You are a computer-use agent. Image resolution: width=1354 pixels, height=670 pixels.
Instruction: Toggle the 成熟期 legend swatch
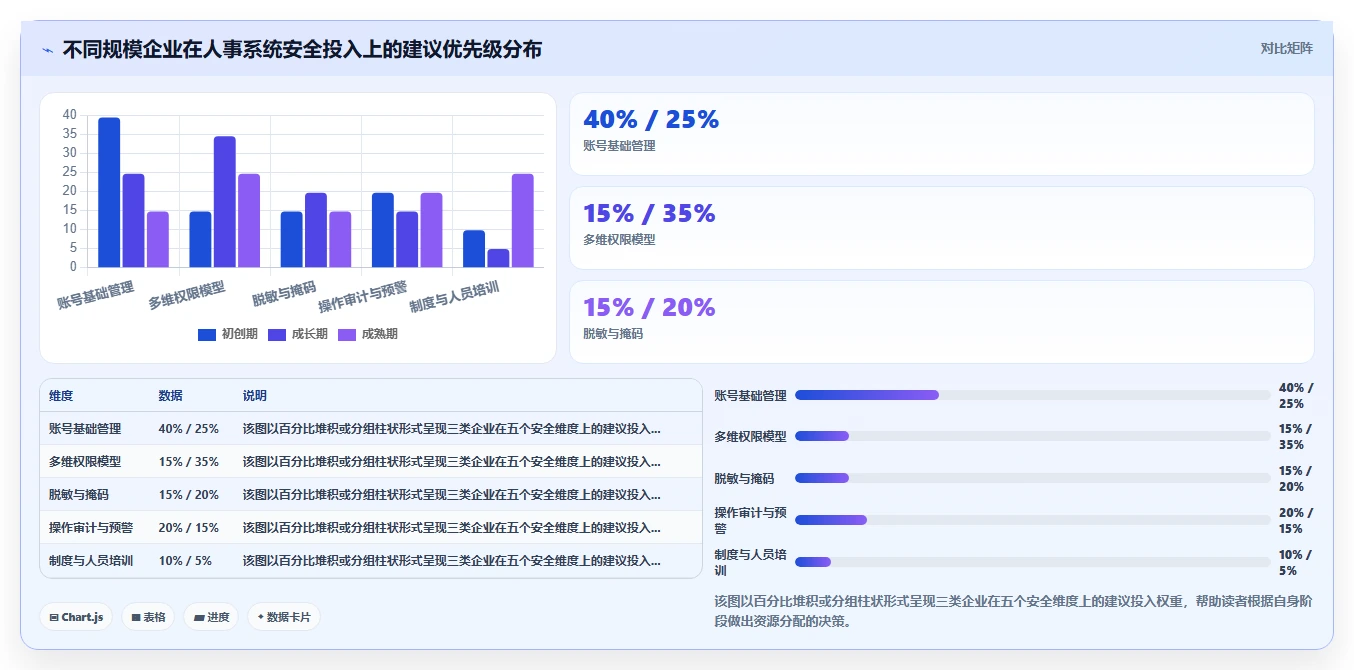347,334
